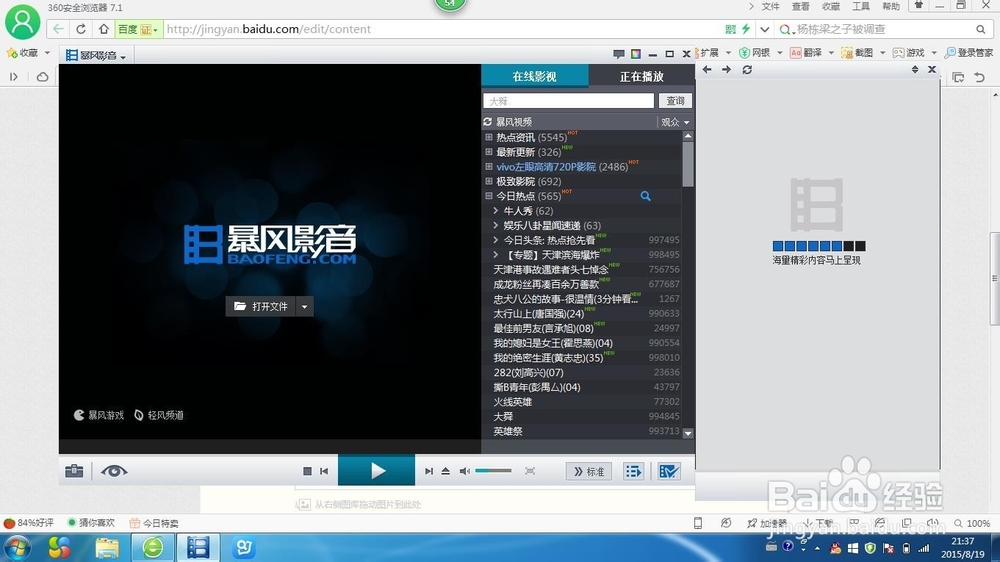Open the player skin color icon
Viewport: 1000px width, 562px height.
(636, 54)
